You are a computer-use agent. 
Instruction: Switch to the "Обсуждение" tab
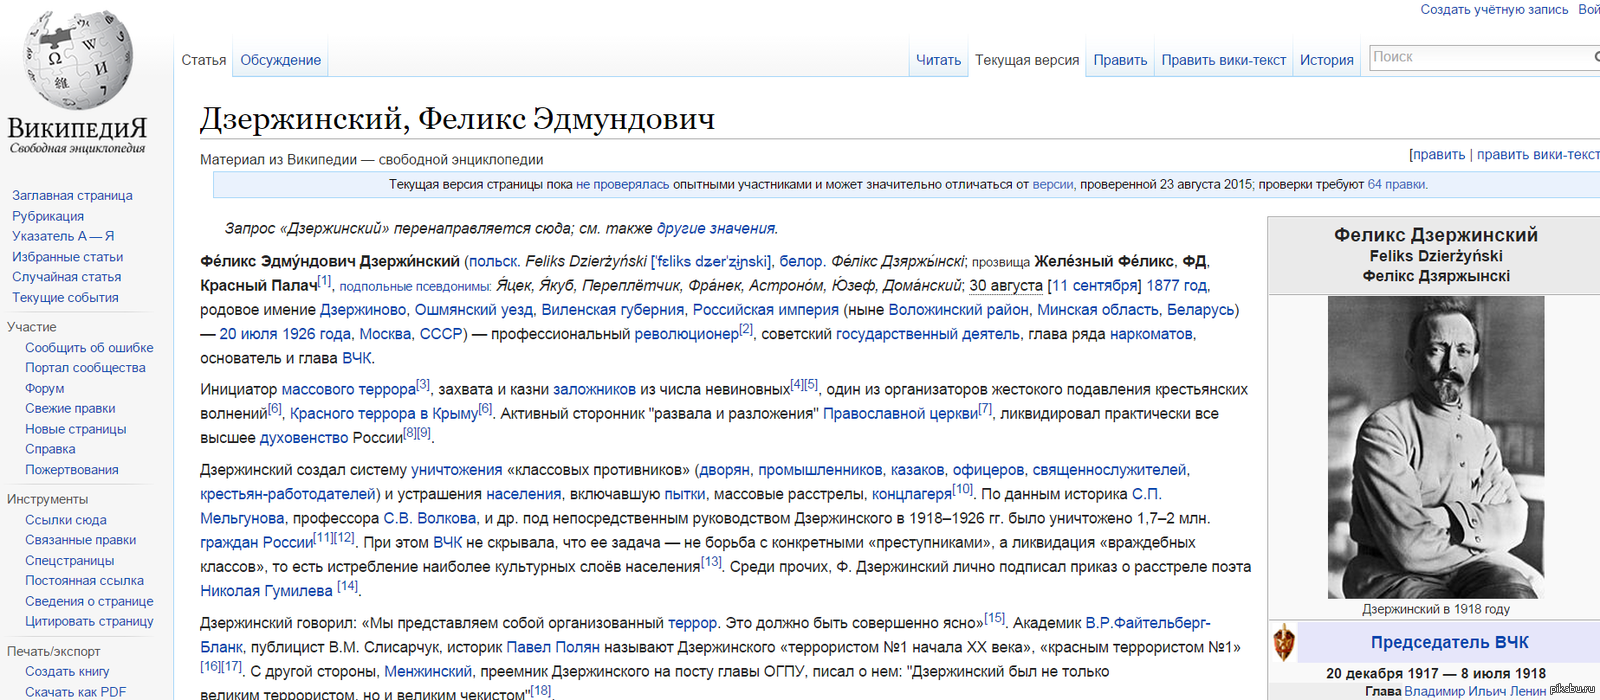[280, 60]
